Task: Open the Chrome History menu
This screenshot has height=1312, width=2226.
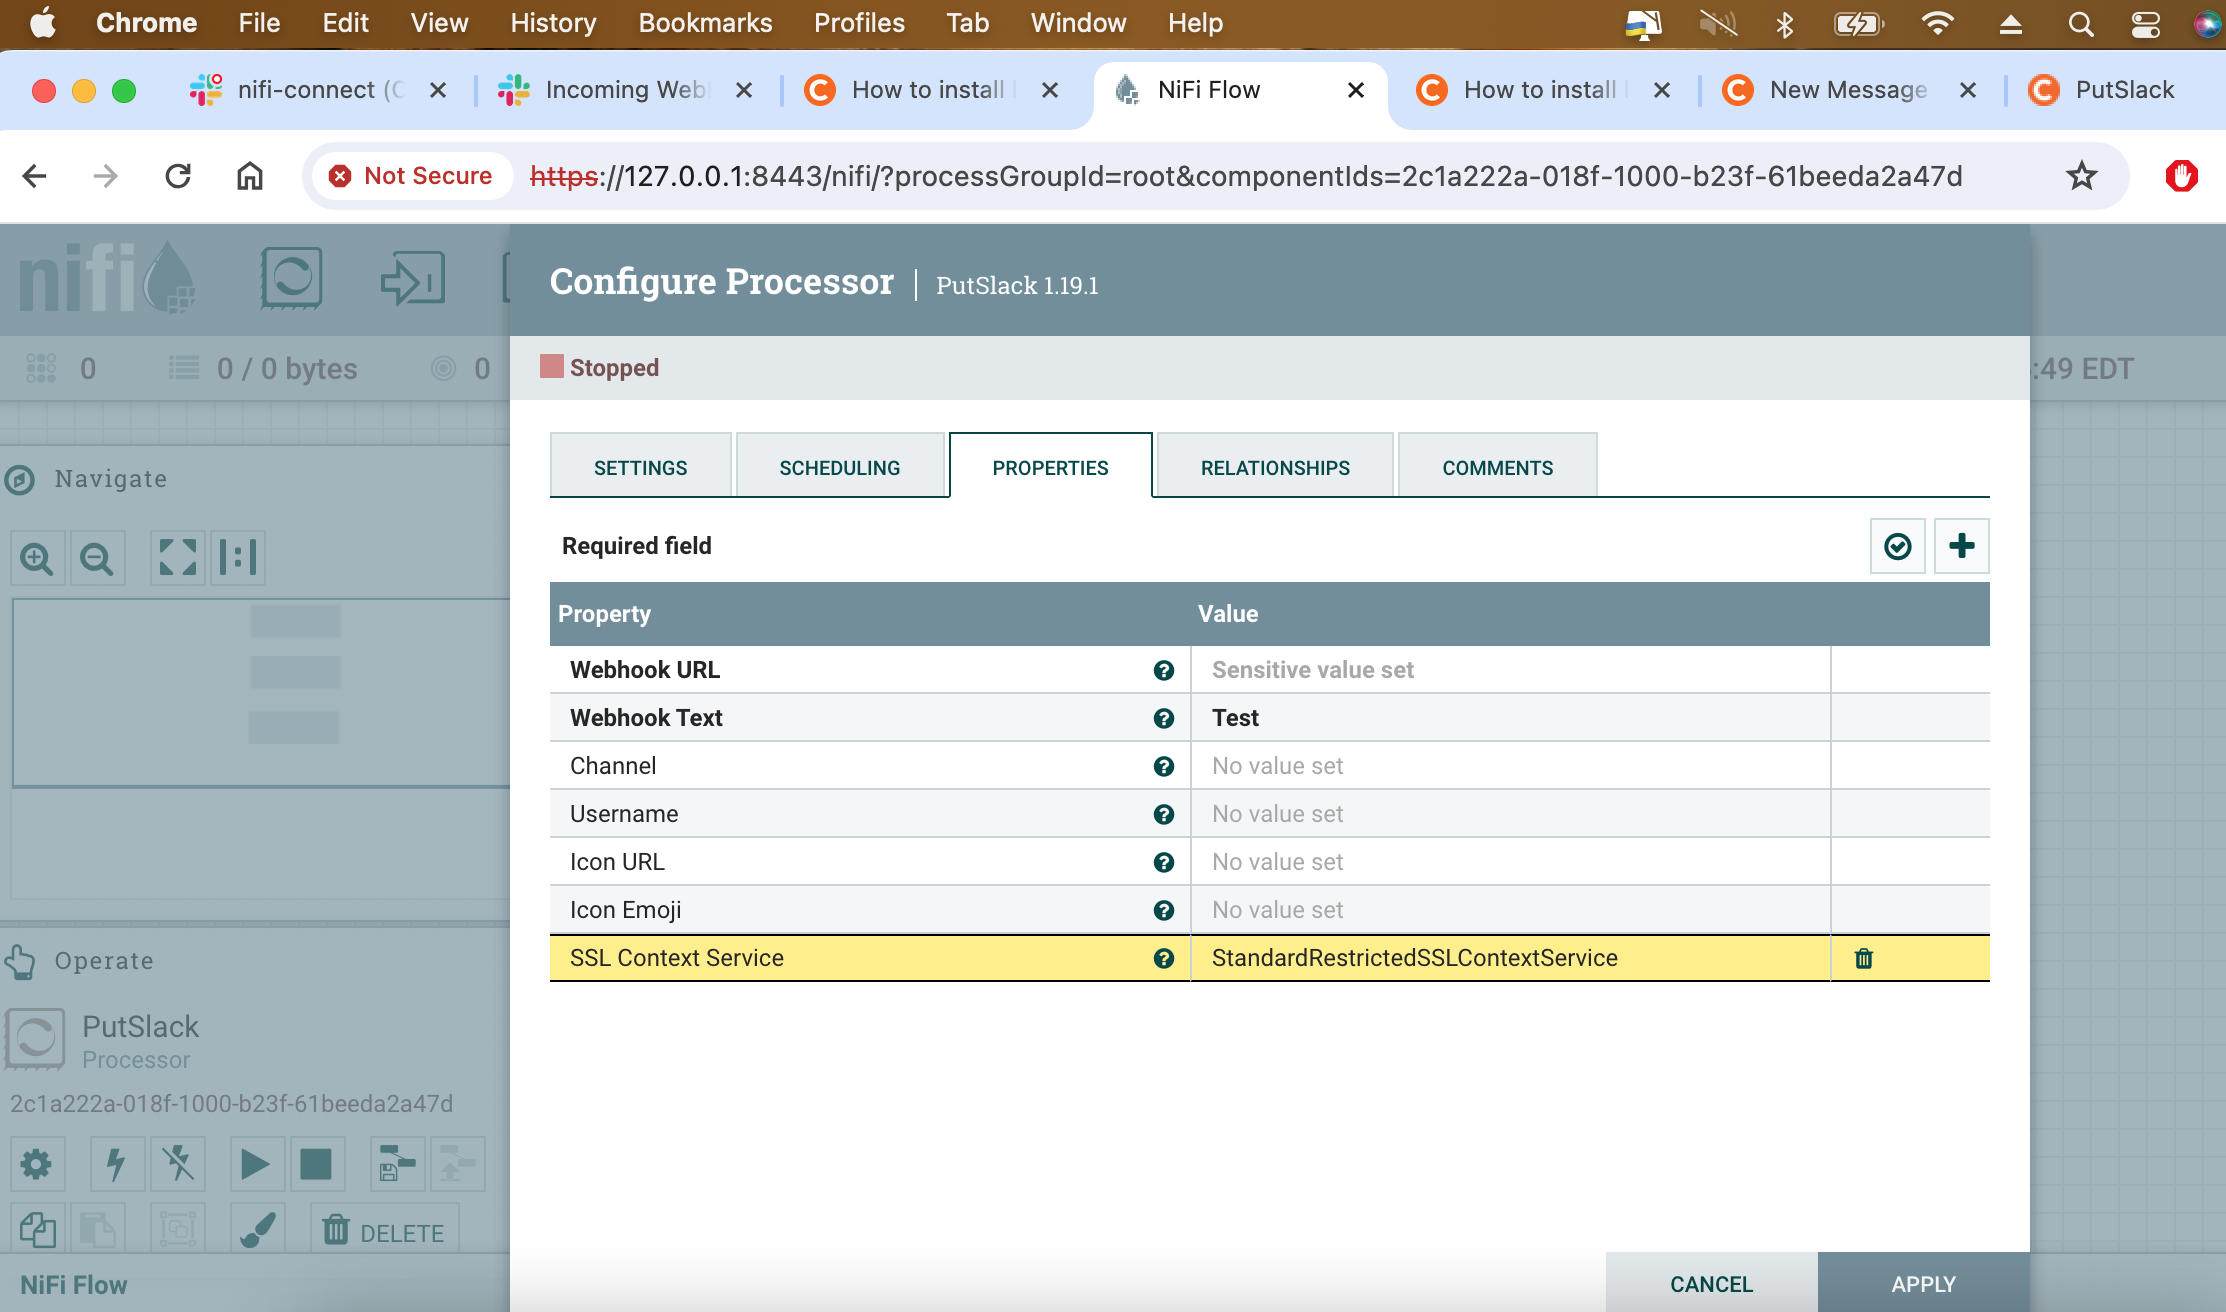Action: tap(552, 22)
